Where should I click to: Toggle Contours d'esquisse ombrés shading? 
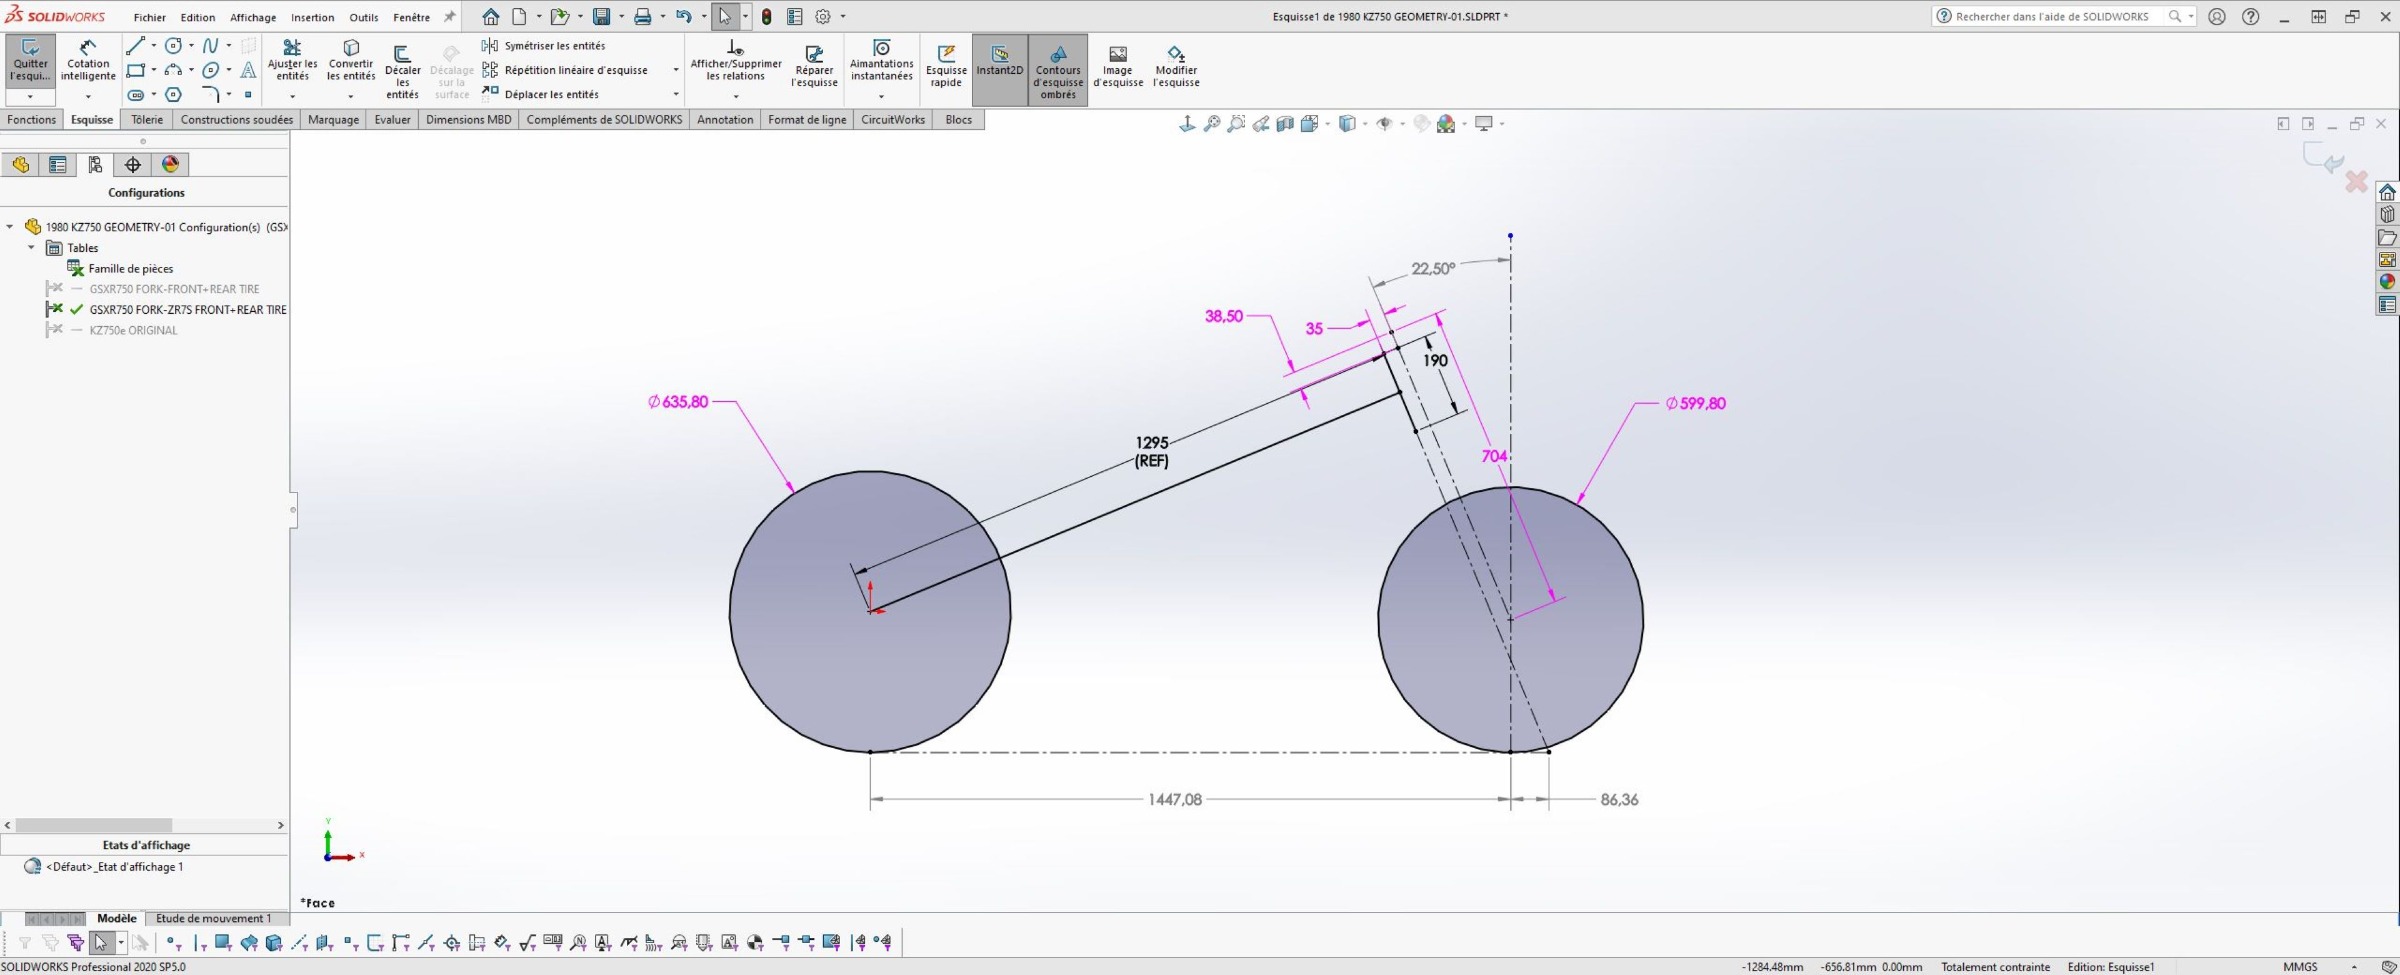click(1057, 68)
